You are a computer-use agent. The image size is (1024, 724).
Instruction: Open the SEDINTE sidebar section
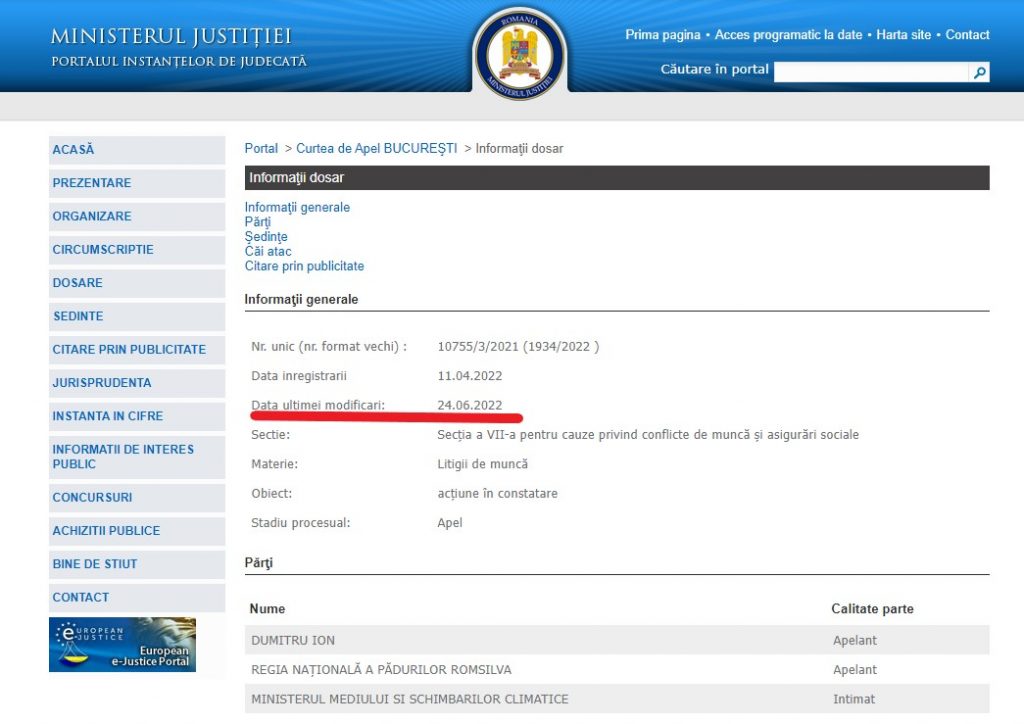coord(78,316)
